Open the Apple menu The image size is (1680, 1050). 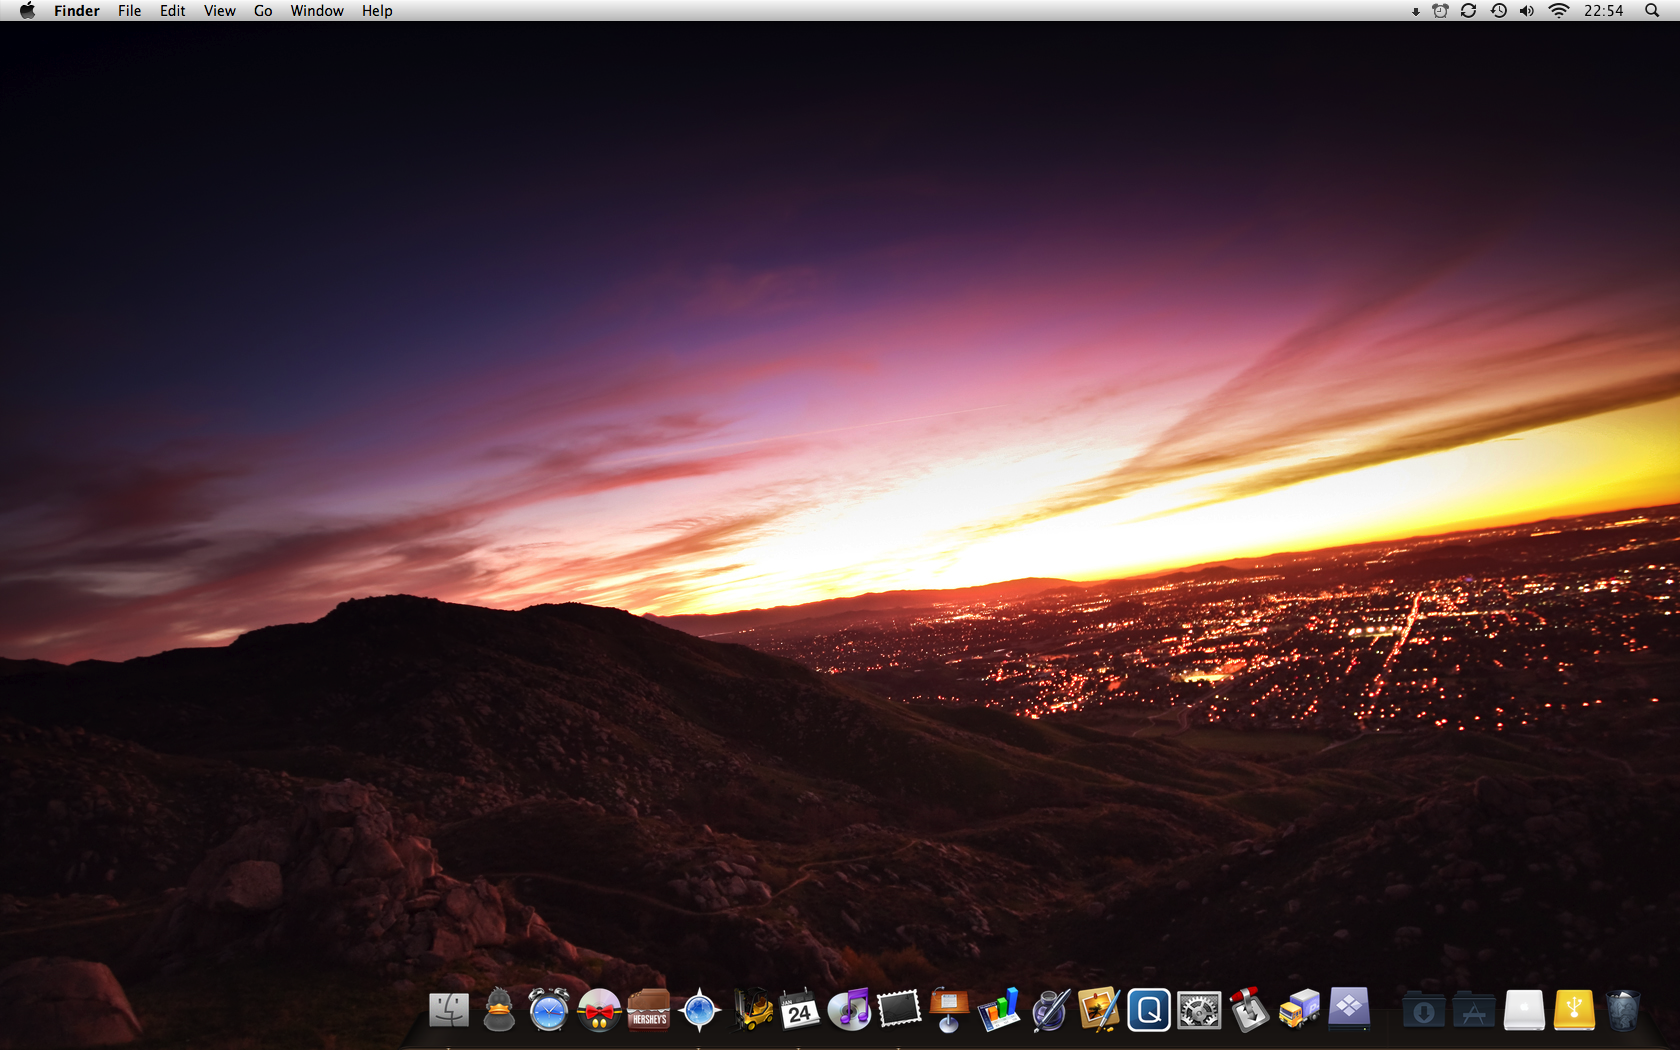27,11
